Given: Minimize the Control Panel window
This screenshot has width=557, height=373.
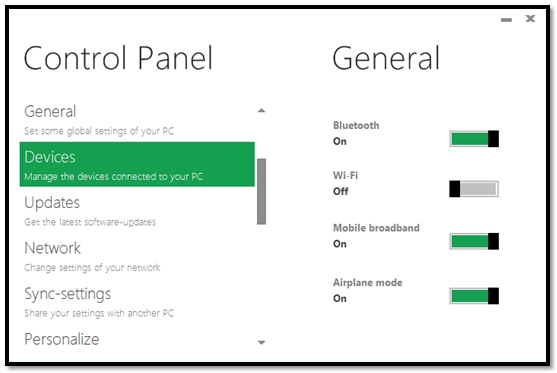Looking at the screenshot, I should tap(506, 20).
